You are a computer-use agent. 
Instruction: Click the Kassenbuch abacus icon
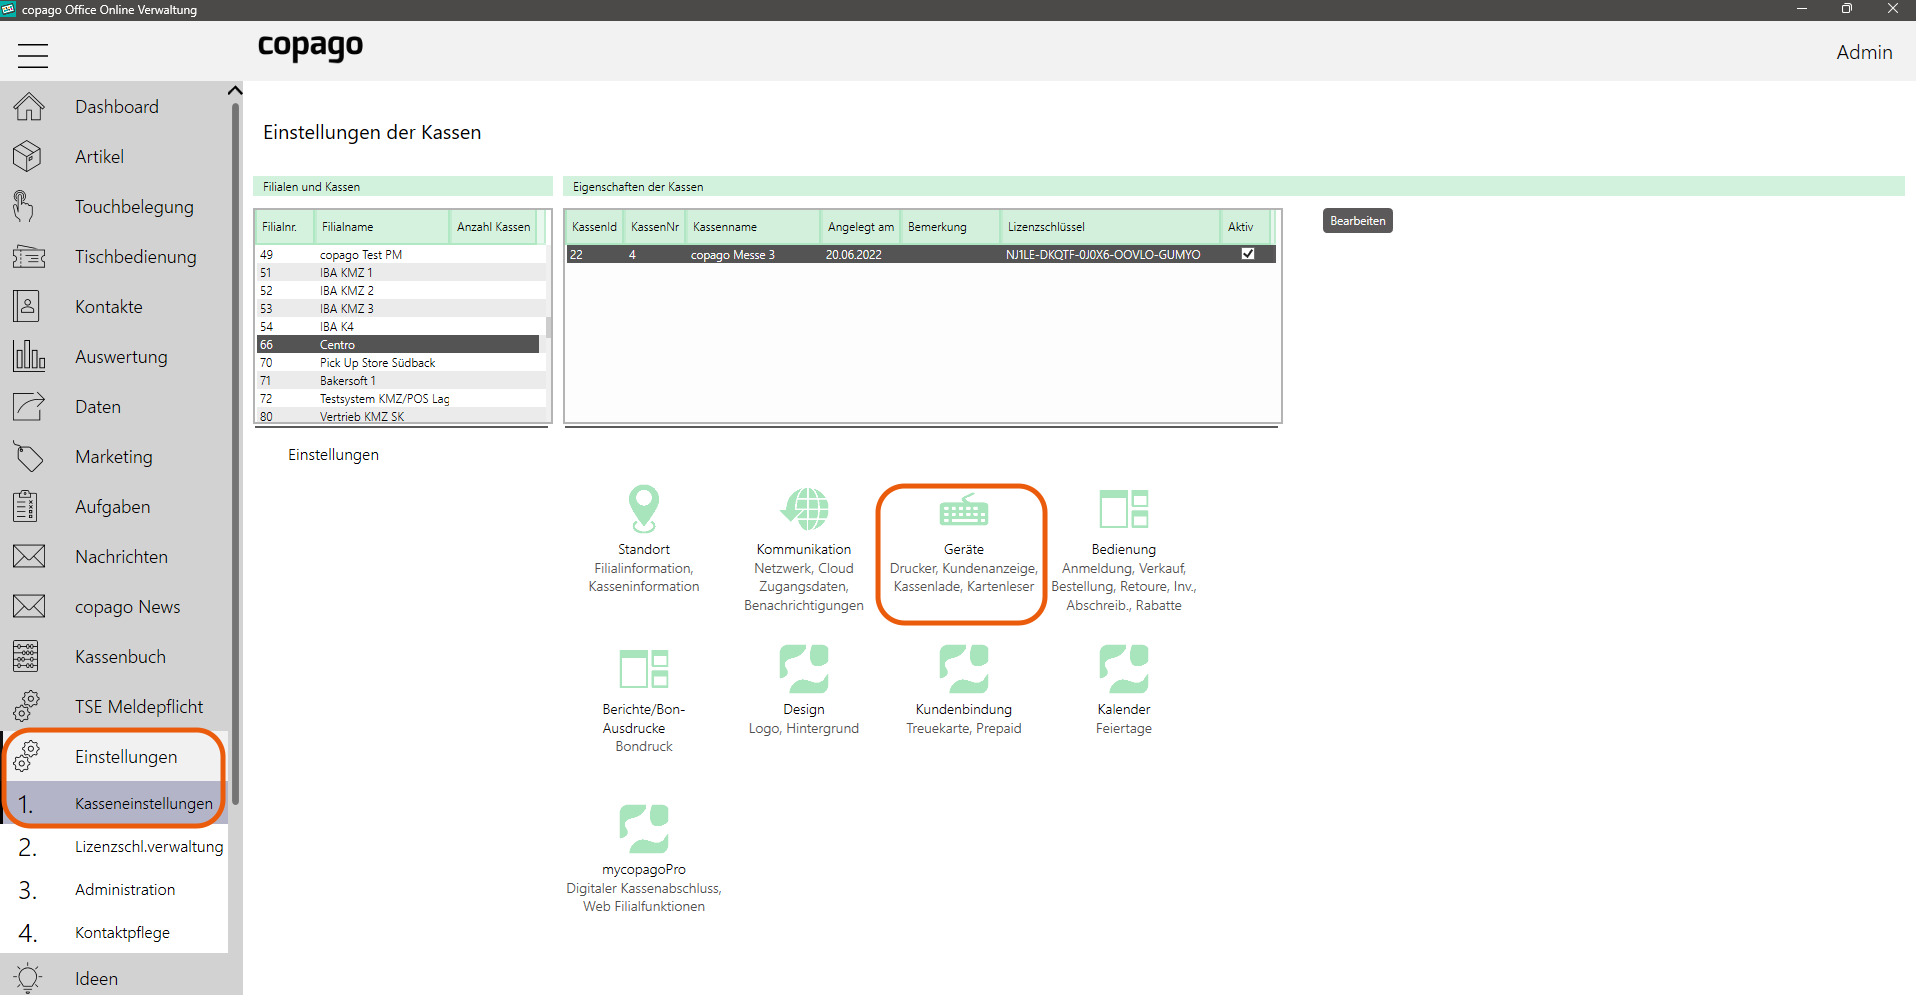[x=26, y=656]
